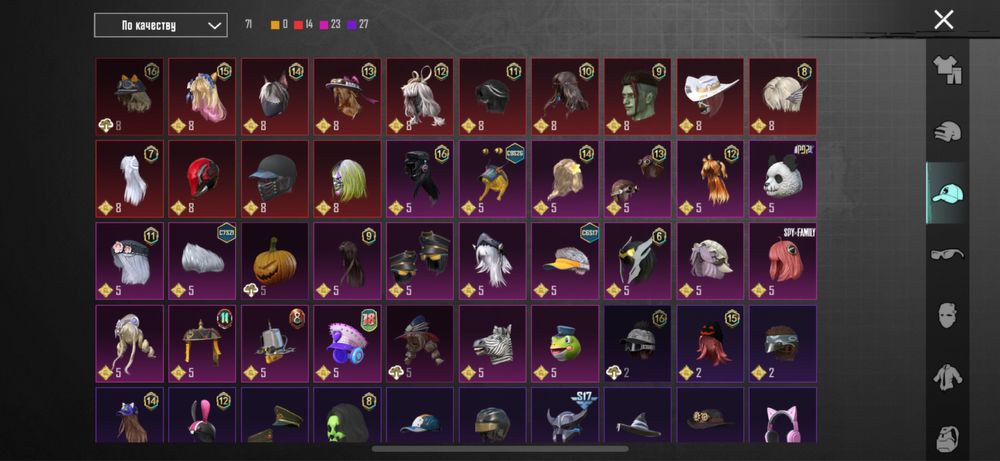Select the helmet category in sidebar
1000x461 pixels.
(948, 132)
